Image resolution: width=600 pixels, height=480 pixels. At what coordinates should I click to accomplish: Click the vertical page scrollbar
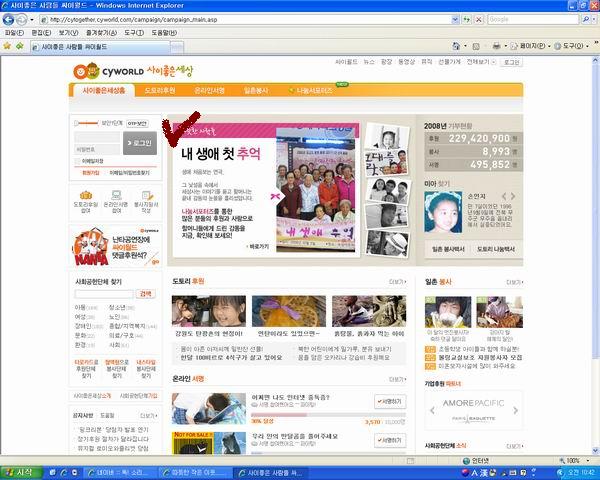point(595,256)
